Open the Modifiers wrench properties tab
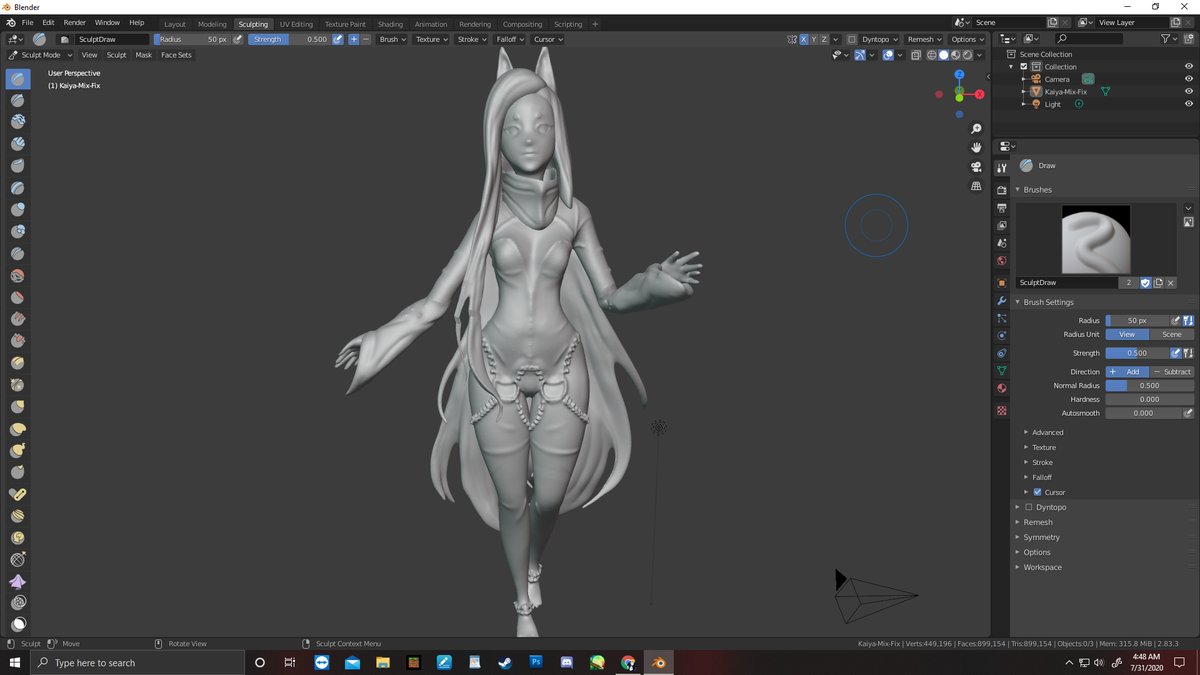1200x675 pixels. tap(1001, 301)
